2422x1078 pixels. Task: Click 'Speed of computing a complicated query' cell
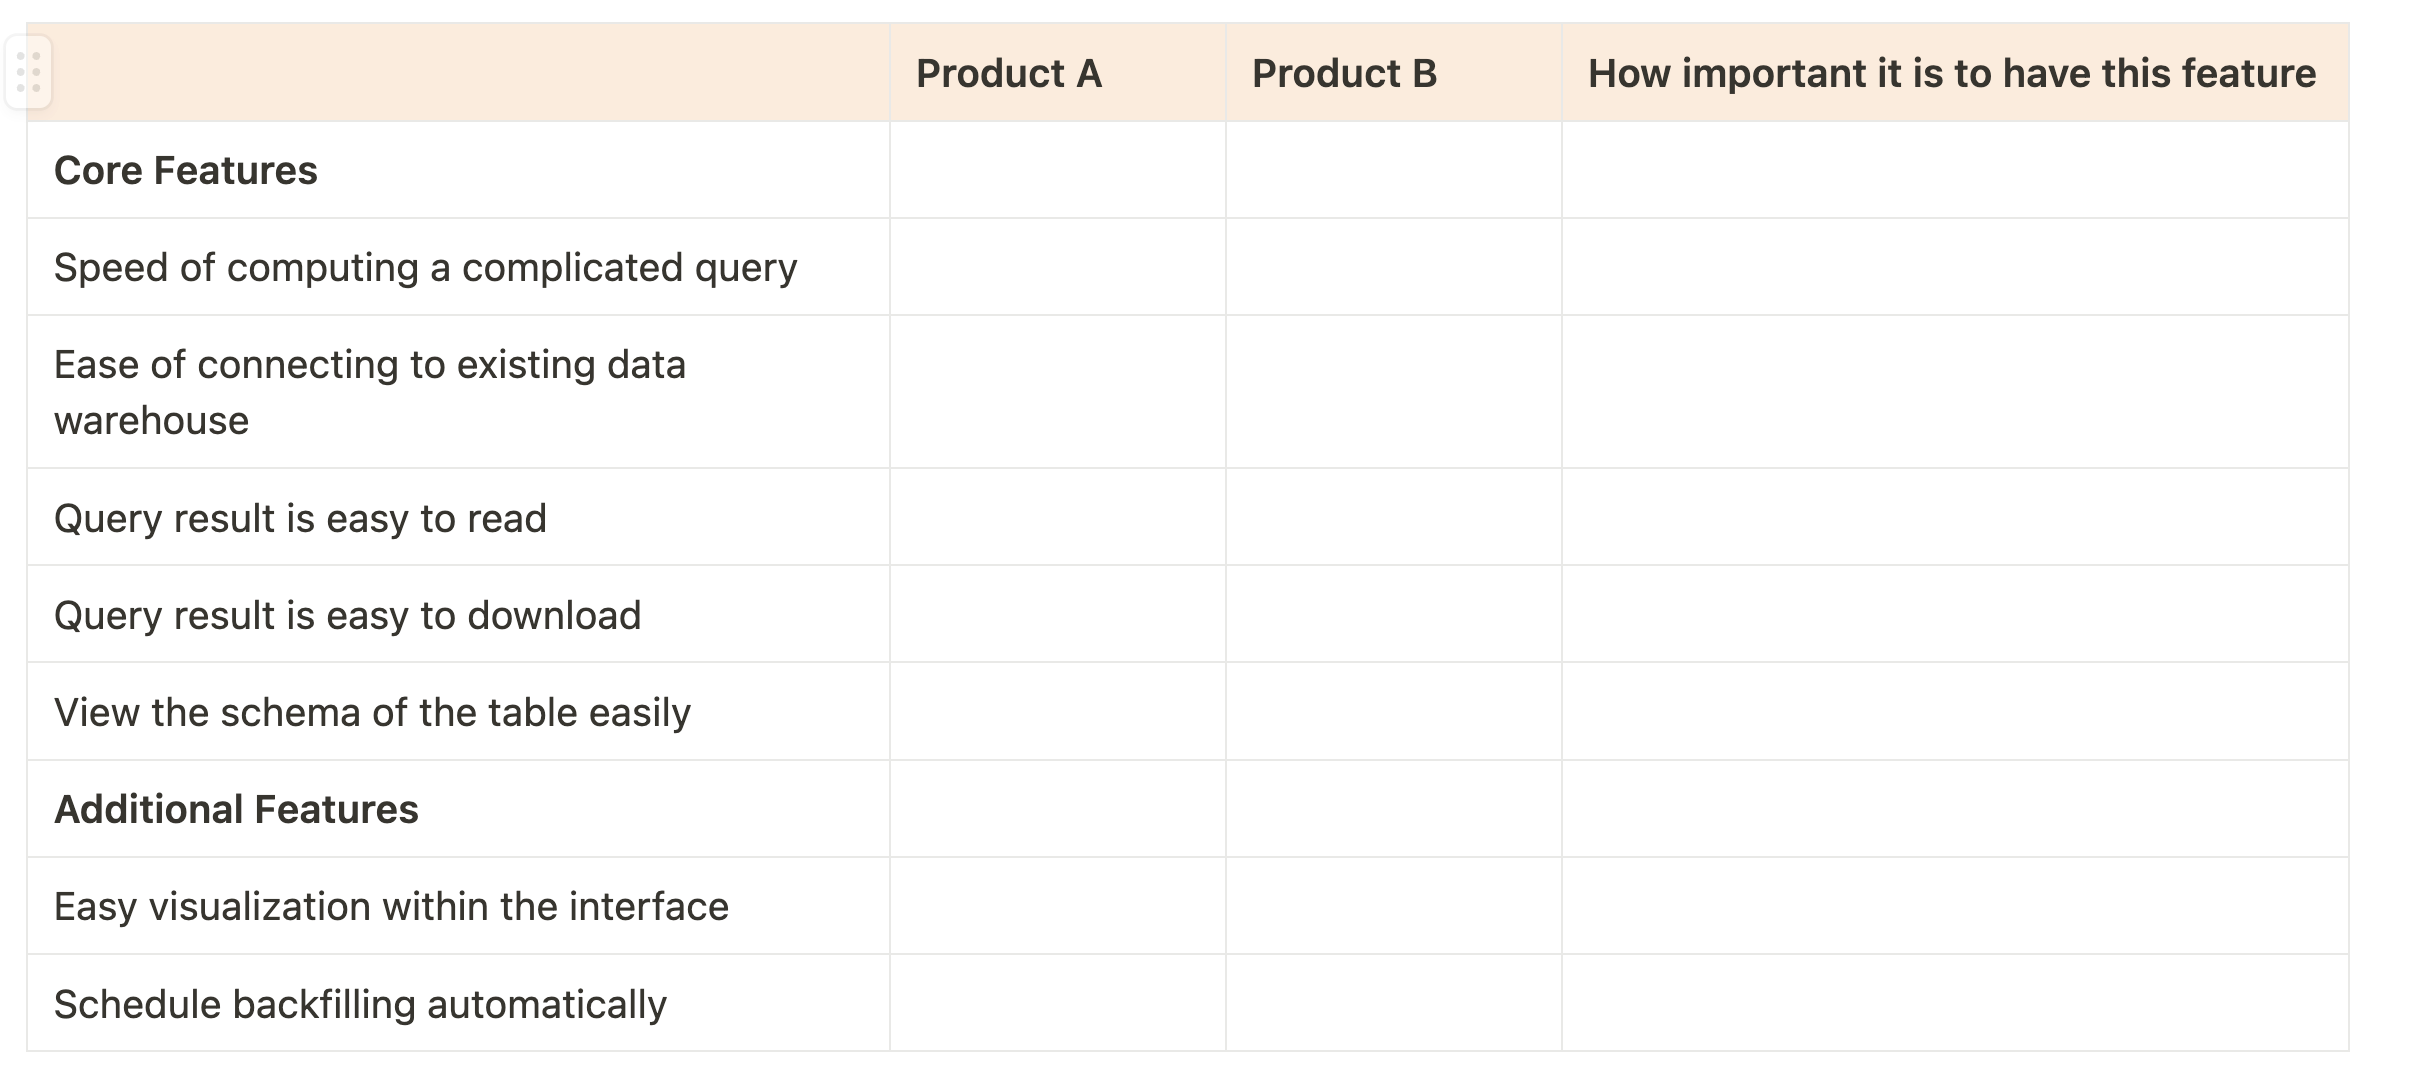pos(426,268)
